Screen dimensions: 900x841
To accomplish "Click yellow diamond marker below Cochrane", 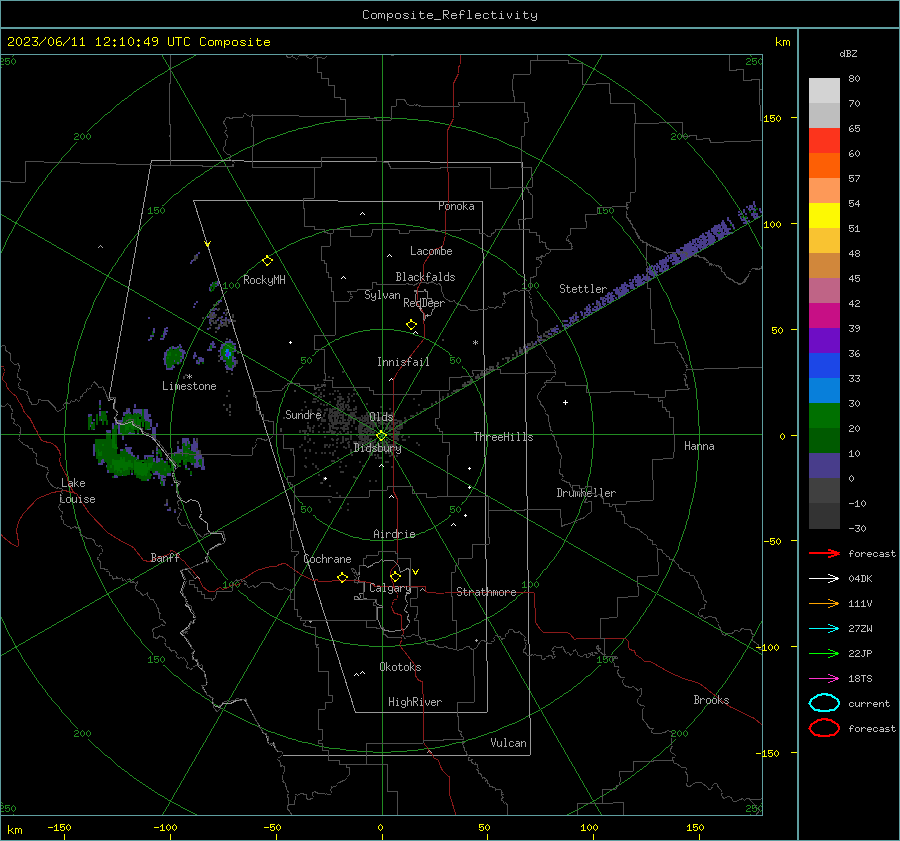I will click(x=342, y=577).
